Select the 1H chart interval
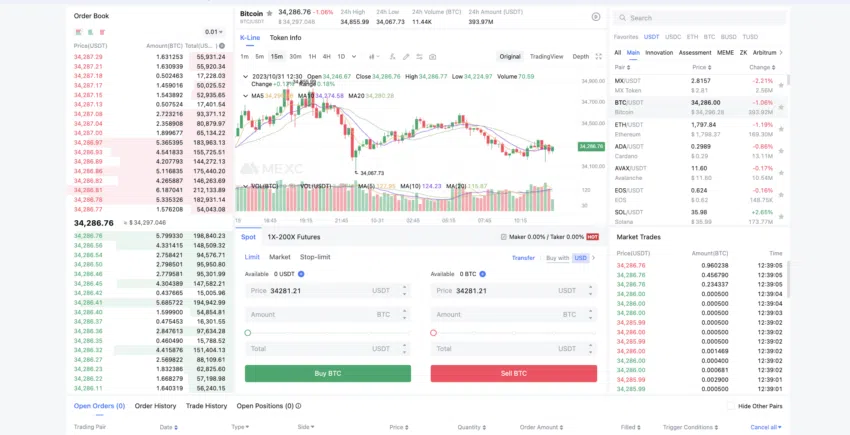The width and height of the screenshot is (850, 435). tap(312, 56)
